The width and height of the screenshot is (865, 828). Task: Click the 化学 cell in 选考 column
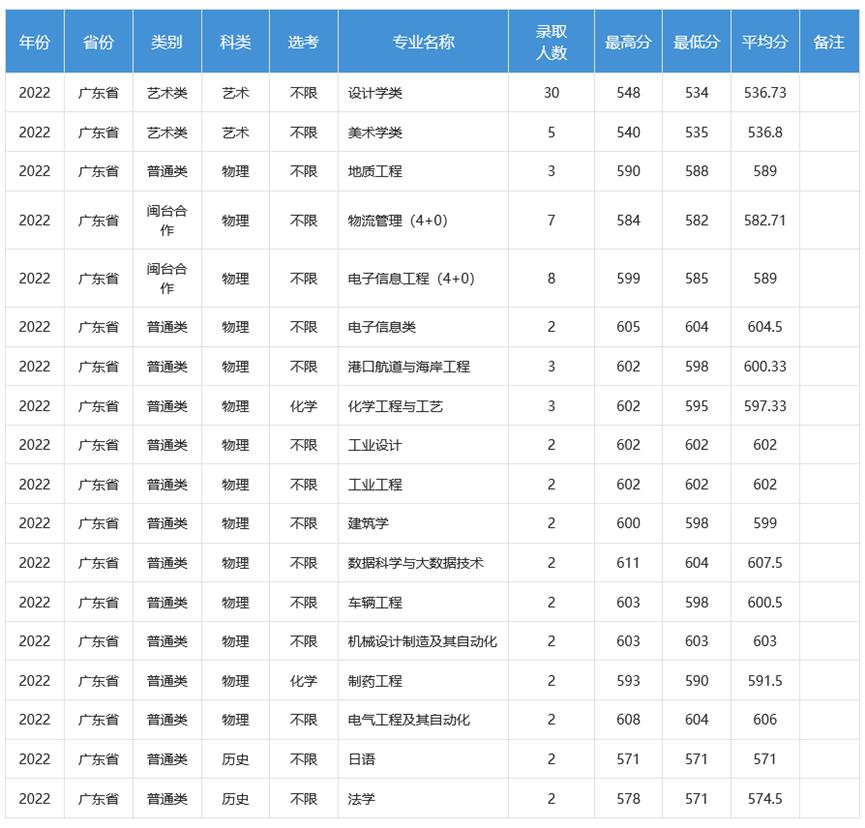[x=304, y=405]
